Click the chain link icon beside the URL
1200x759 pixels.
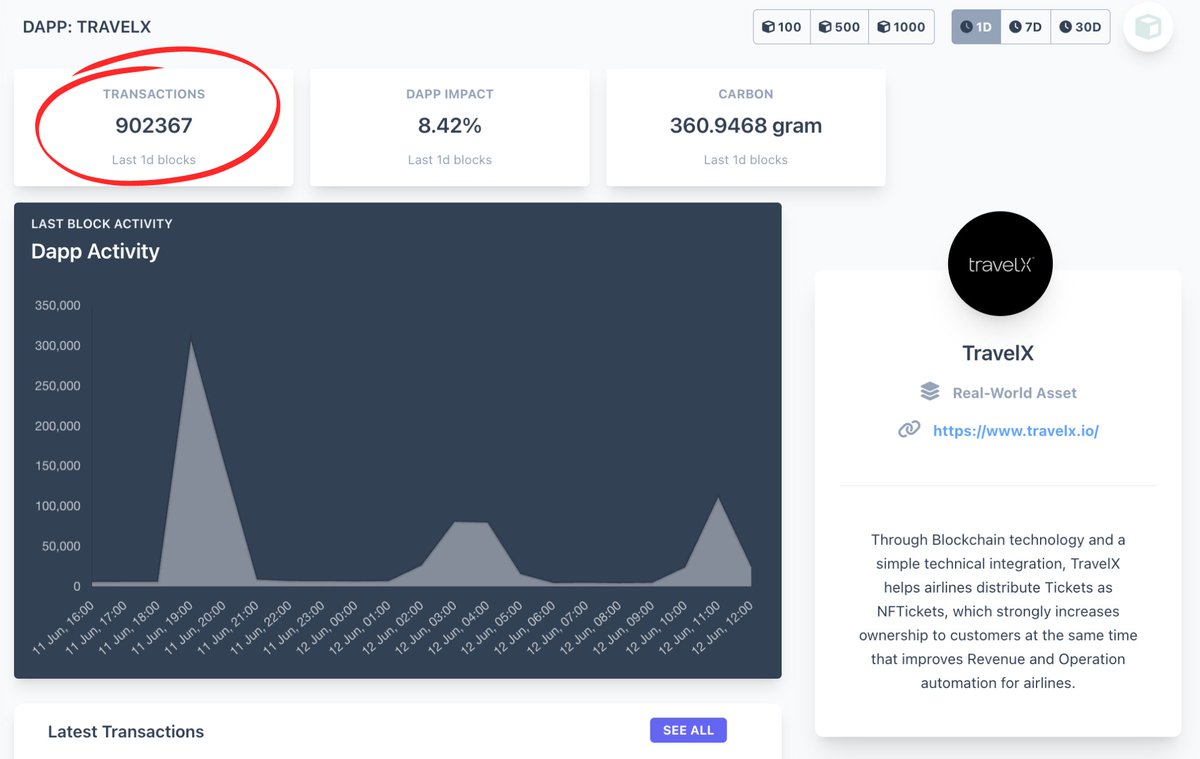[909, 430]
